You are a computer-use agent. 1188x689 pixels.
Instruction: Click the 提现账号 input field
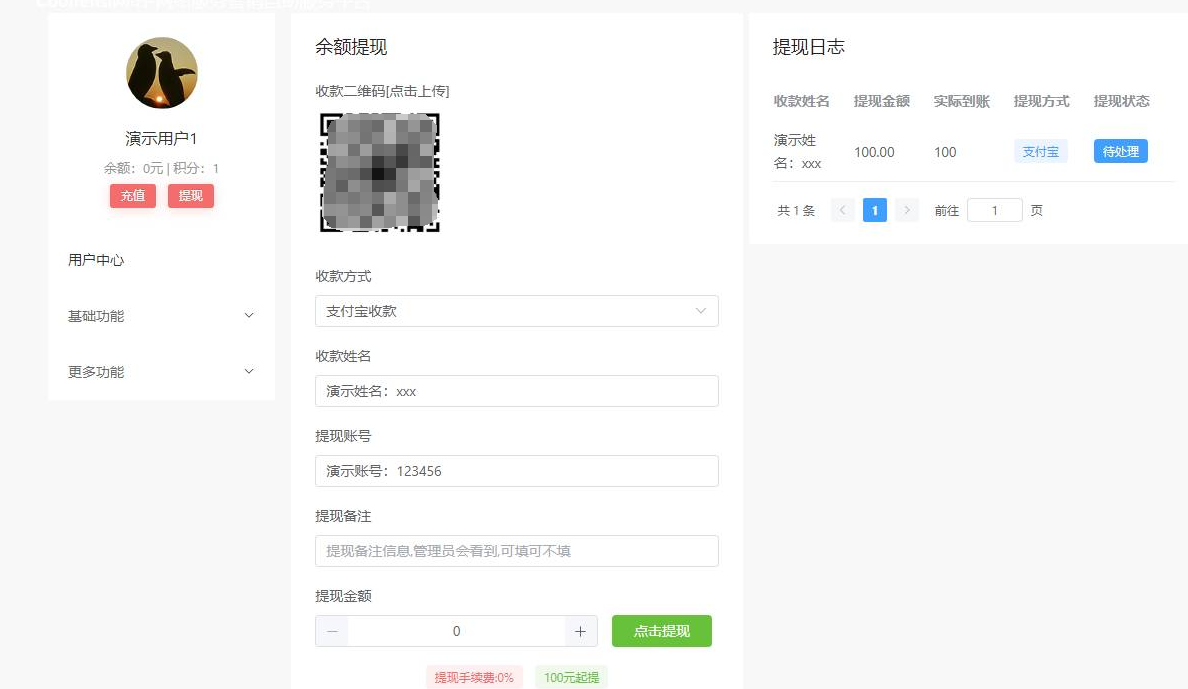click(517, 471)
